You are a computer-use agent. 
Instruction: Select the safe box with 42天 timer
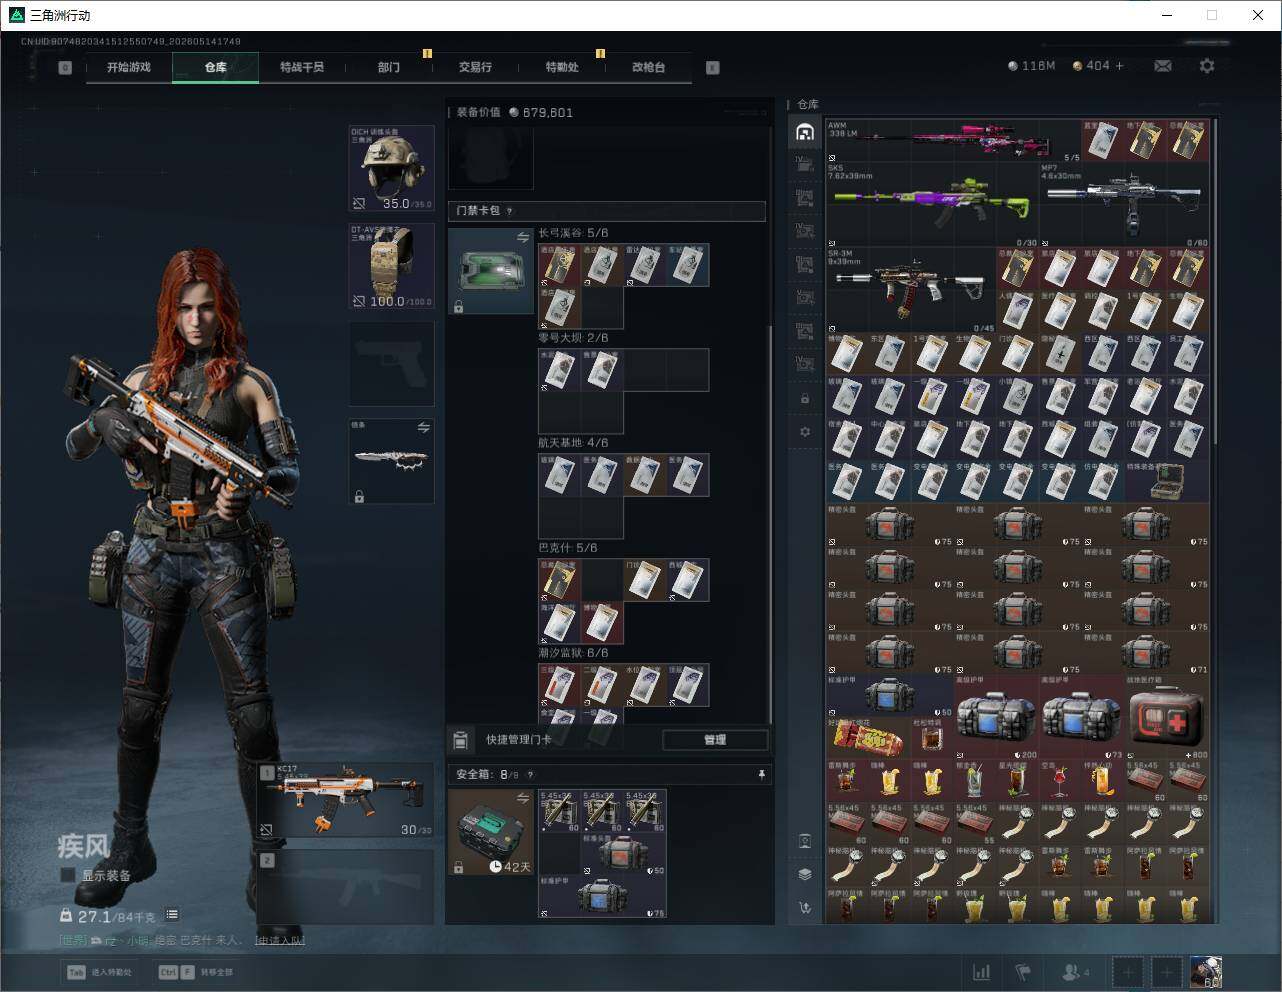point(491,832)
